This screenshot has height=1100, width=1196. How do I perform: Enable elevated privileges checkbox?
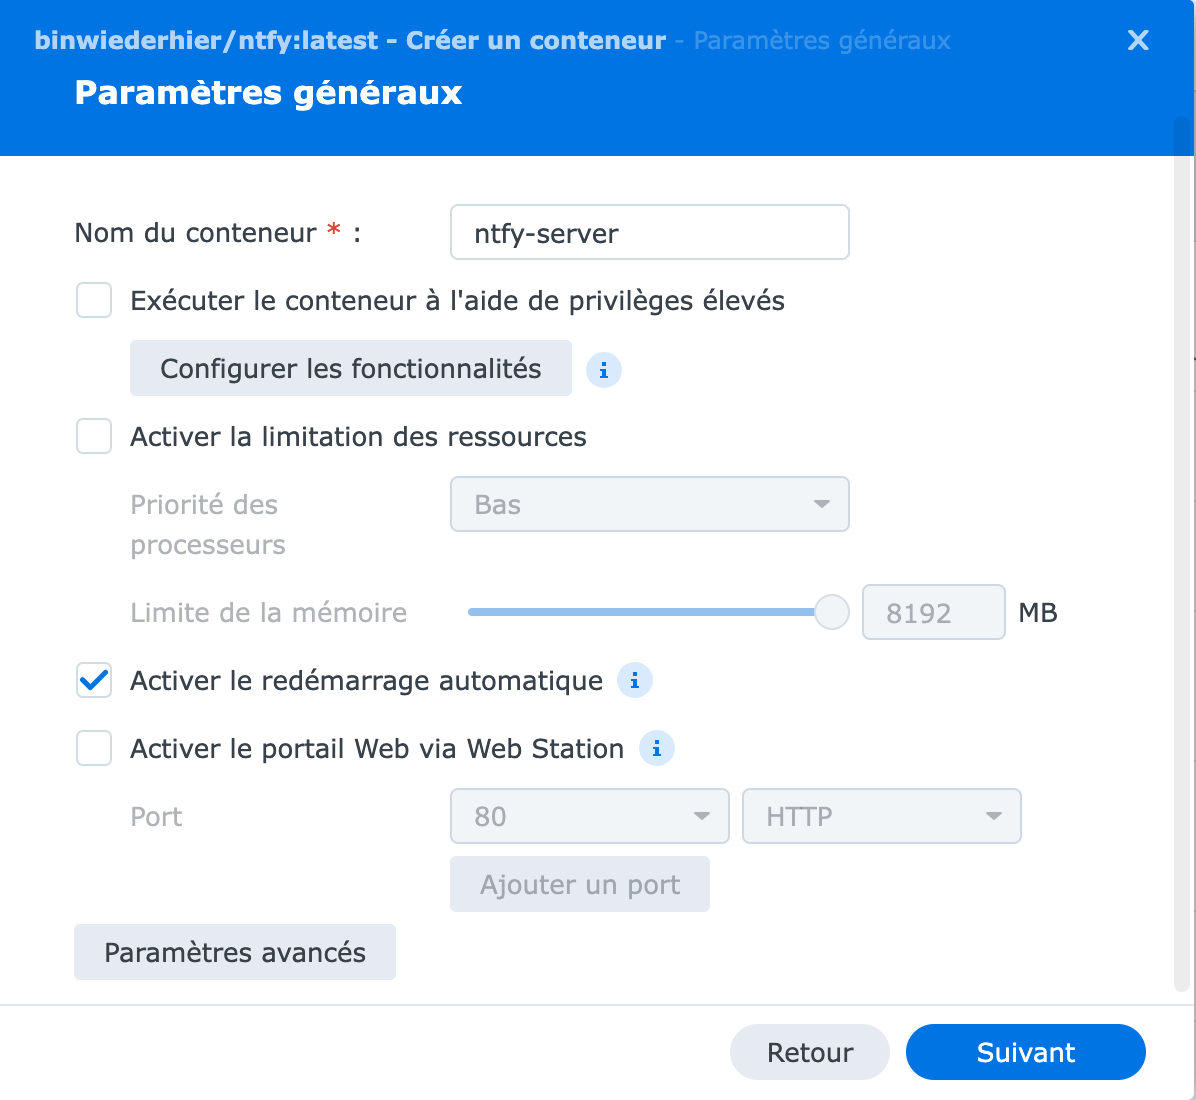click(94, 301)
